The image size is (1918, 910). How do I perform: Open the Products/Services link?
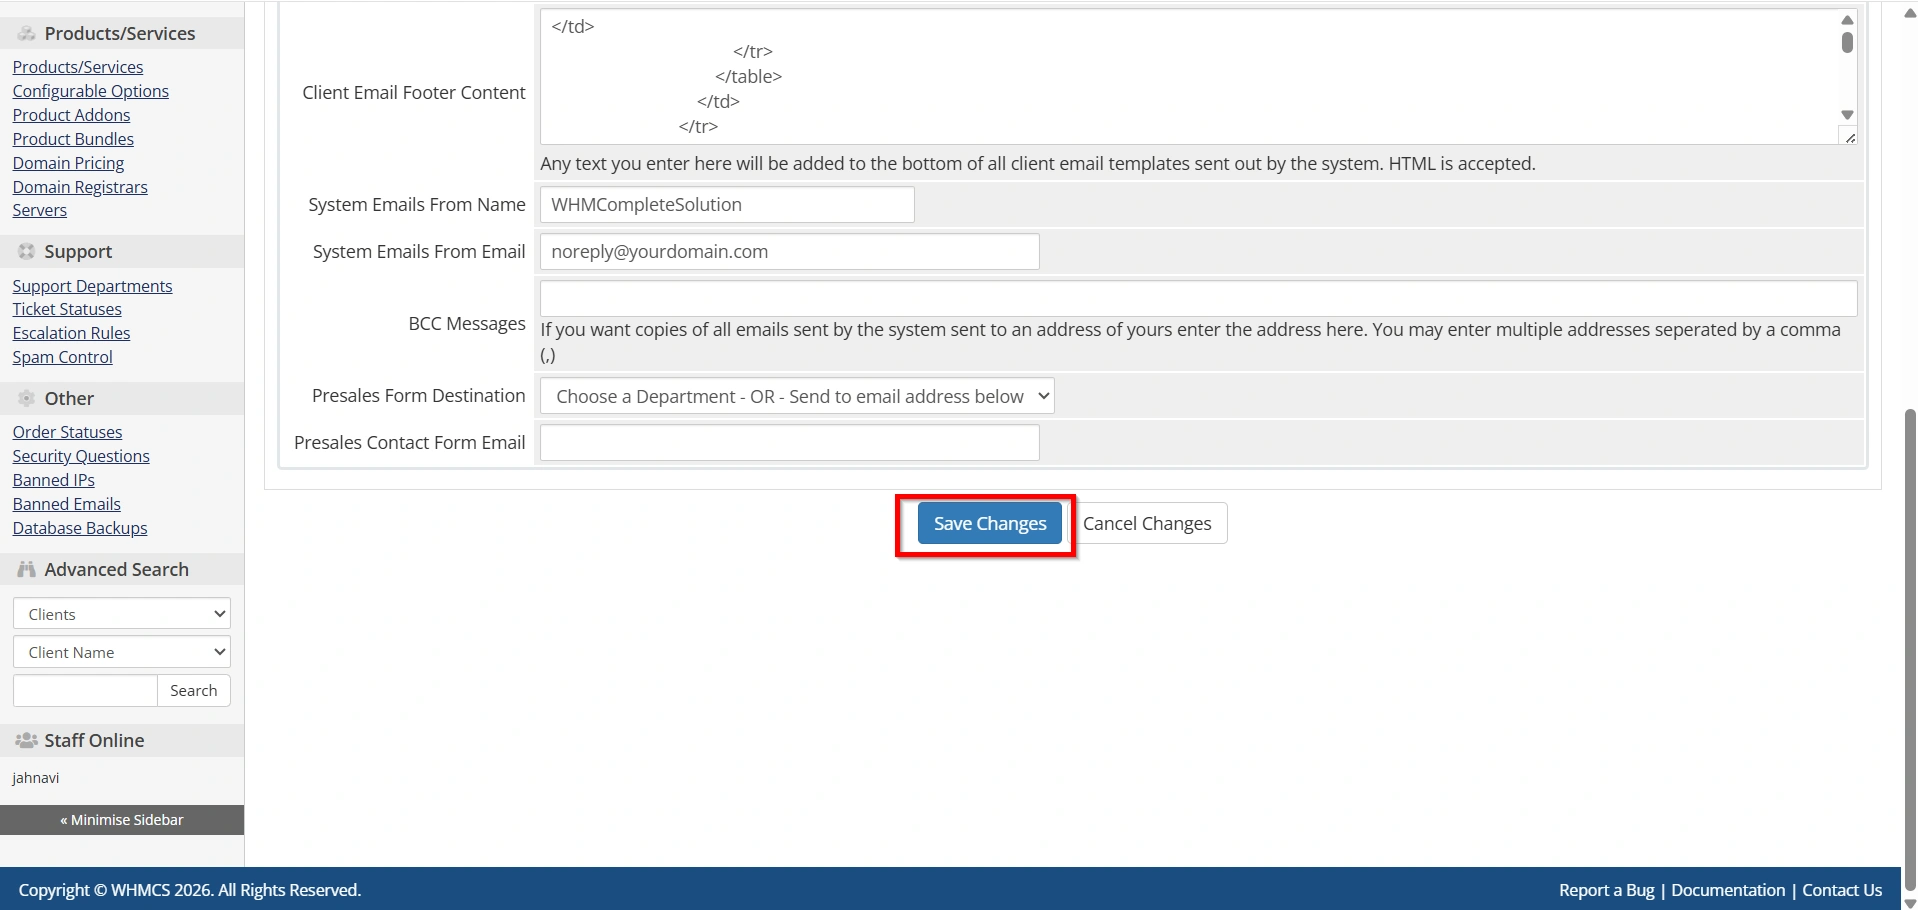[78, 67]
